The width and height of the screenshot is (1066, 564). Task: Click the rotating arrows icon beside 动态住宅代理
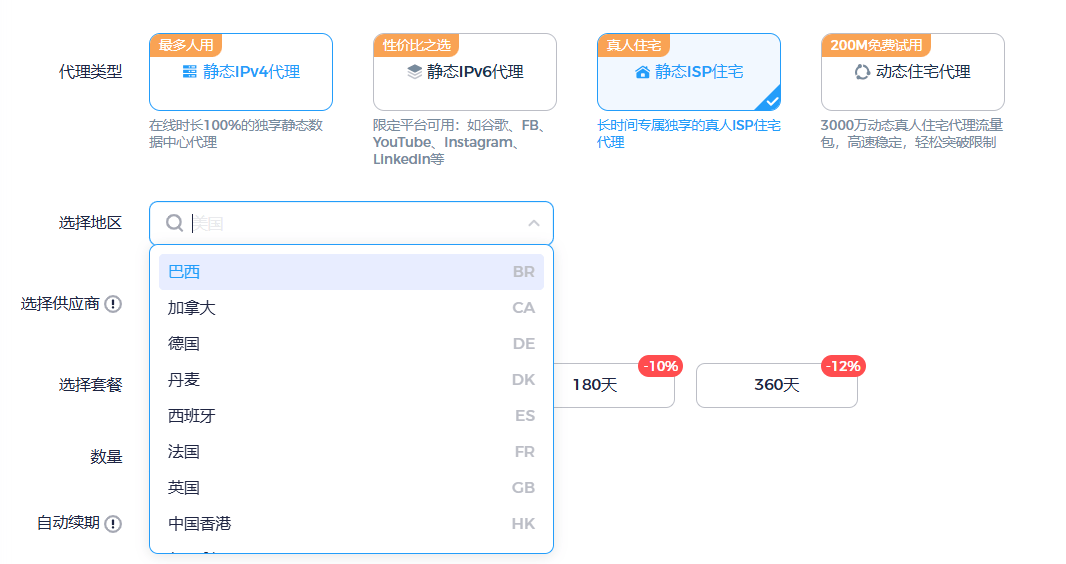point(862,71)
